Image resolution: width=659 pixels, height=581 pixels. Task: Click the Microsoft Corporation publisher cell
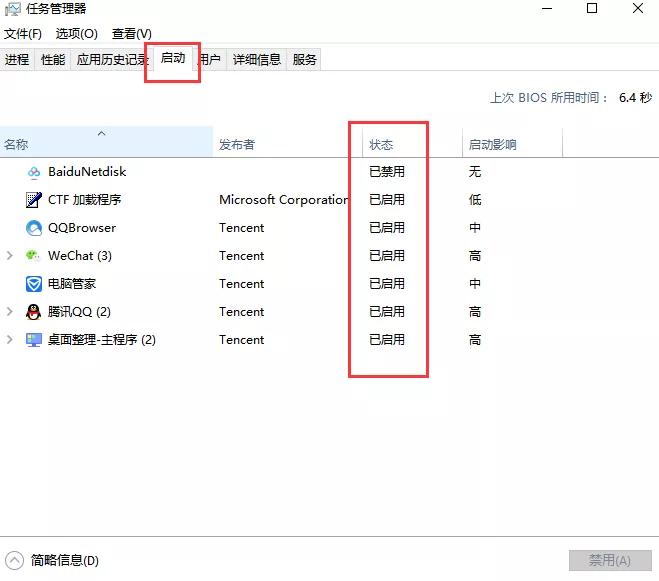284,200
